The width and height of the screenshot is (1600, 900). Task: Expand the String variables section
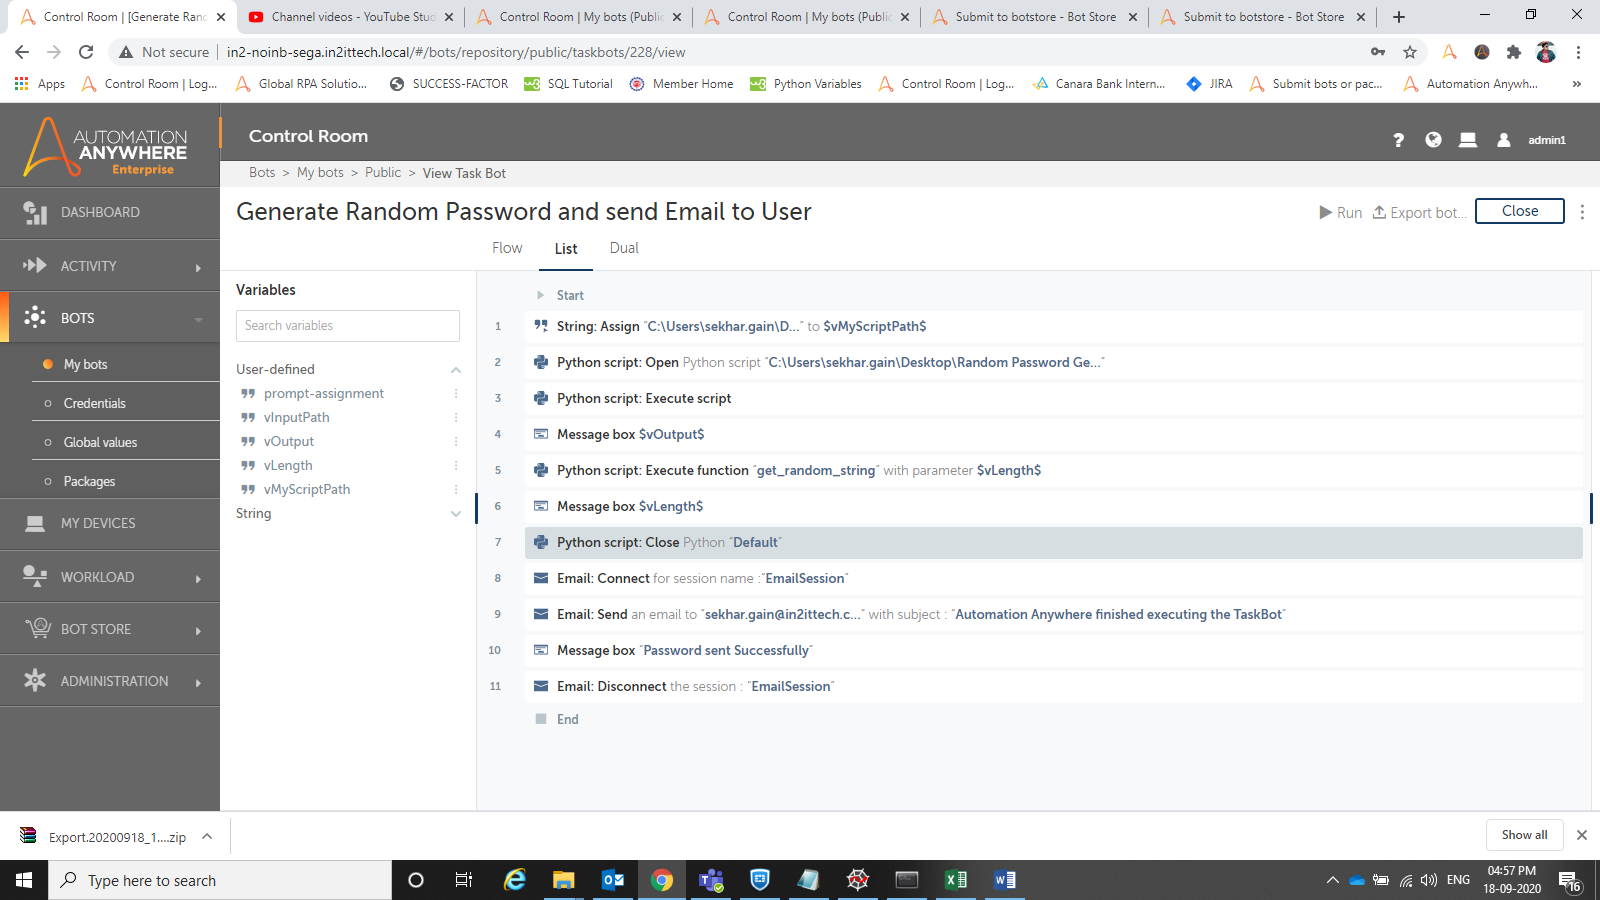[456, 514]
